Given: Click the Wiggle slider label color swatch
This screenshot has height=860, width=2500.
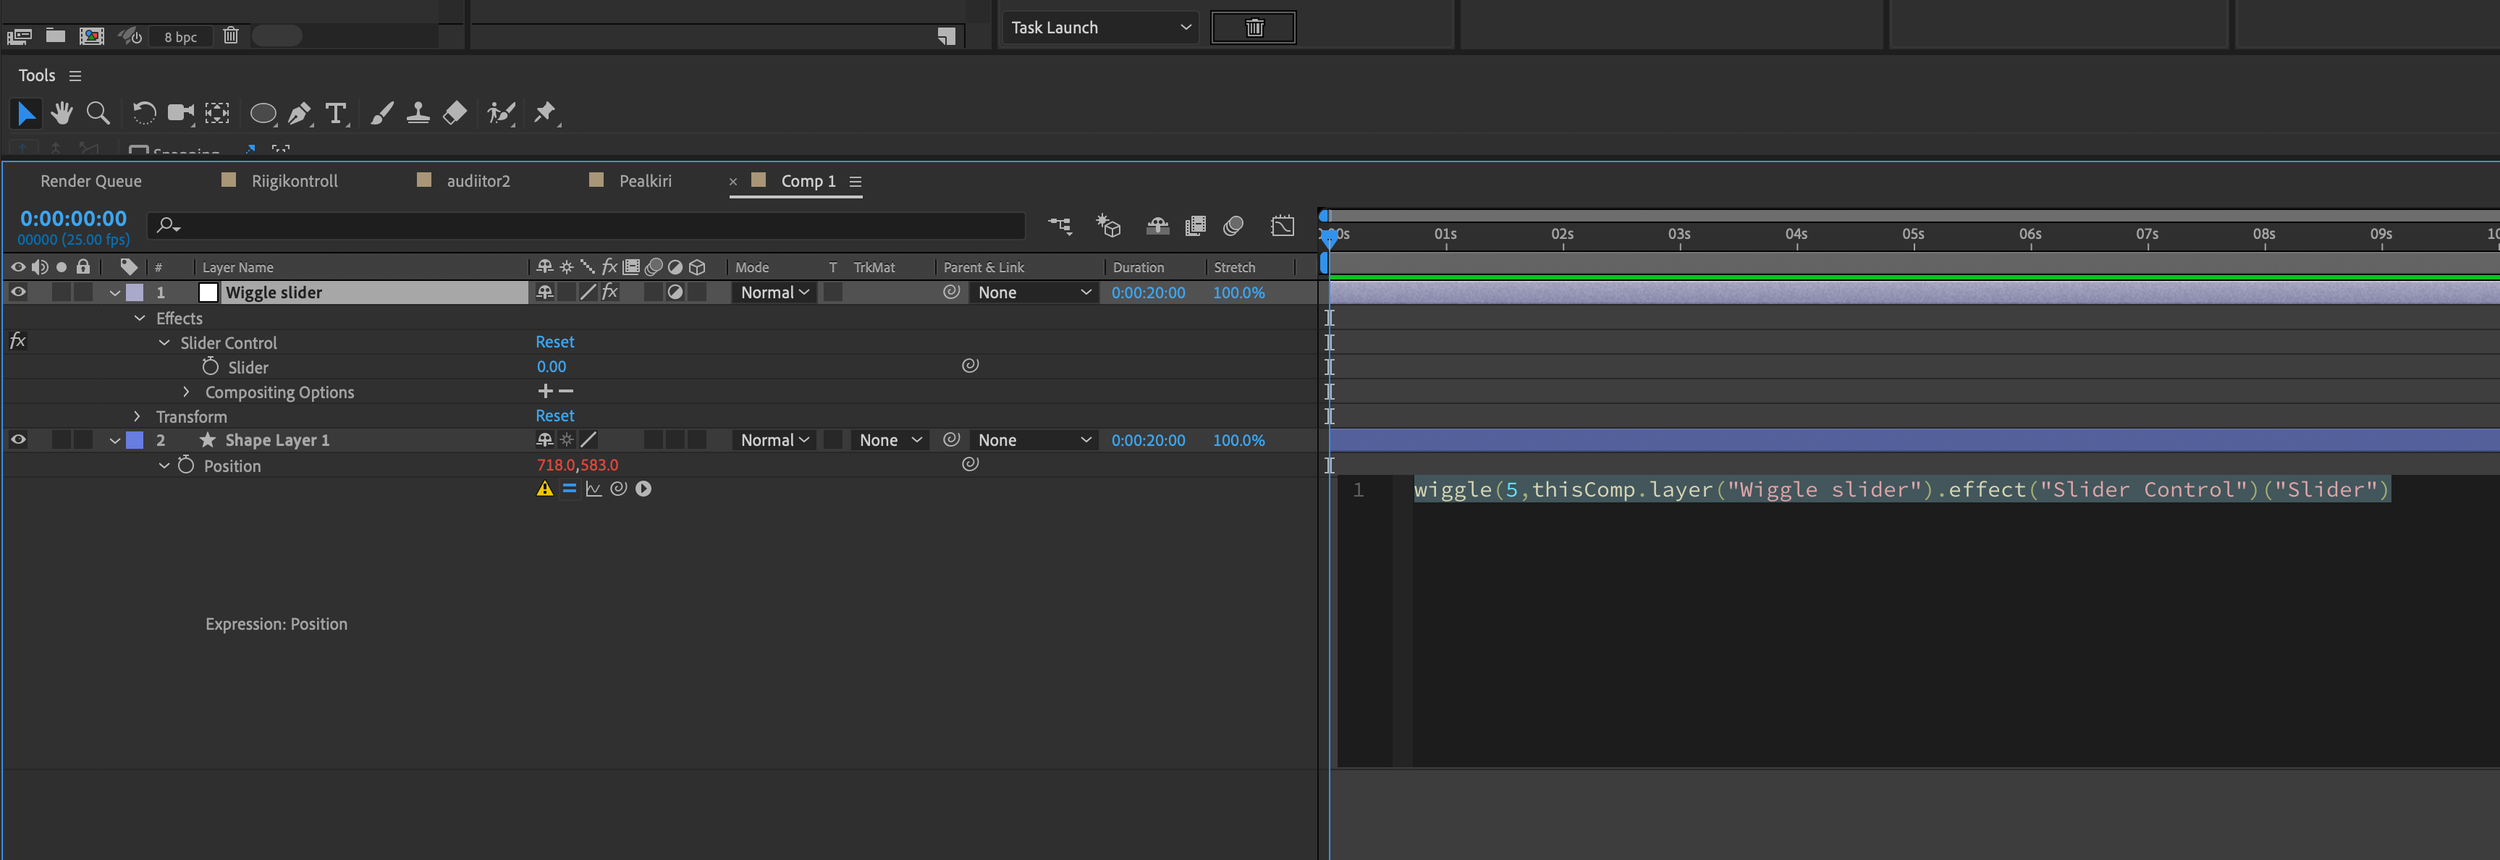Looking at the screenshot, I should pos(135,292).
